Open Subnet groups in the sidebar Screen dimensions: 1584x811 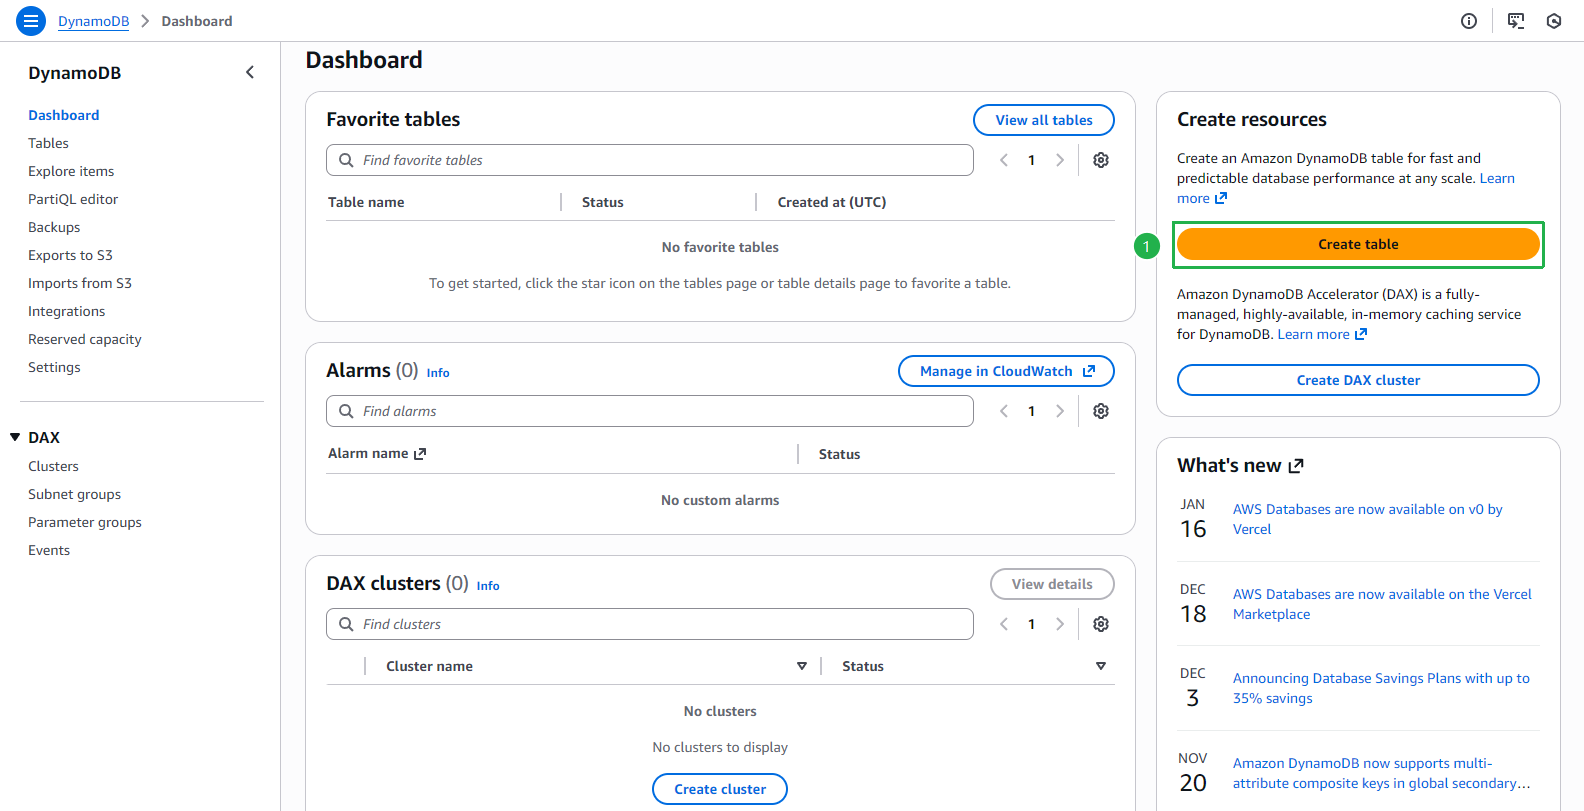(x=74, y=494)
